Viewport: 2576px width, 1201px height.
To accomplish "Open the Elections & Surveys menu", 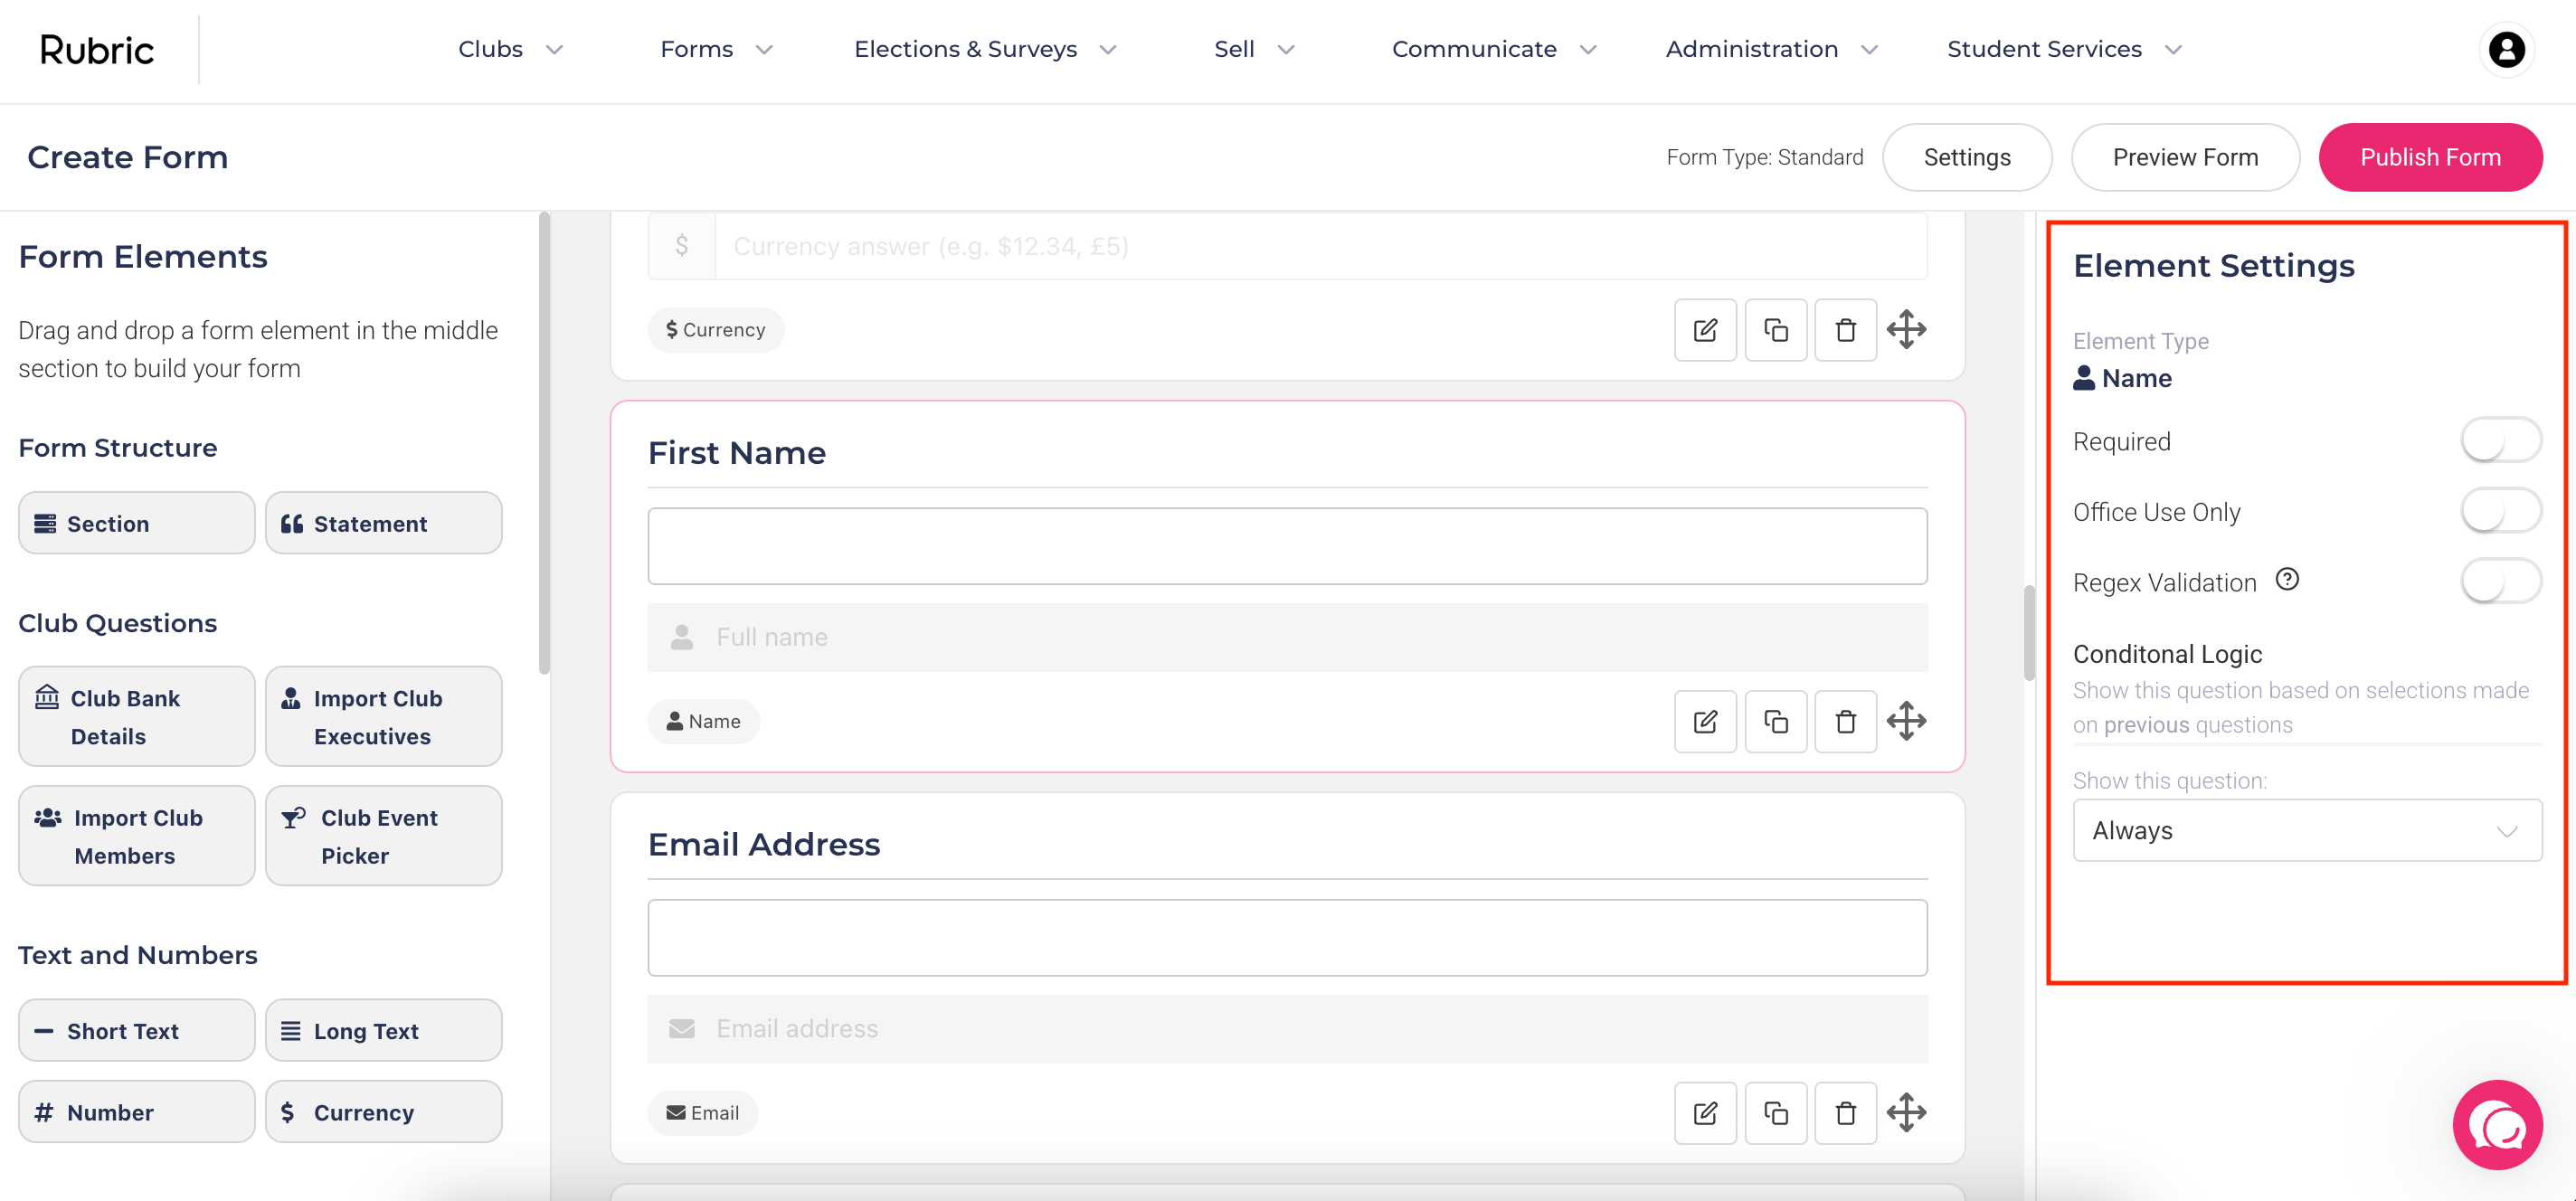I will click(x=984, y=49).
